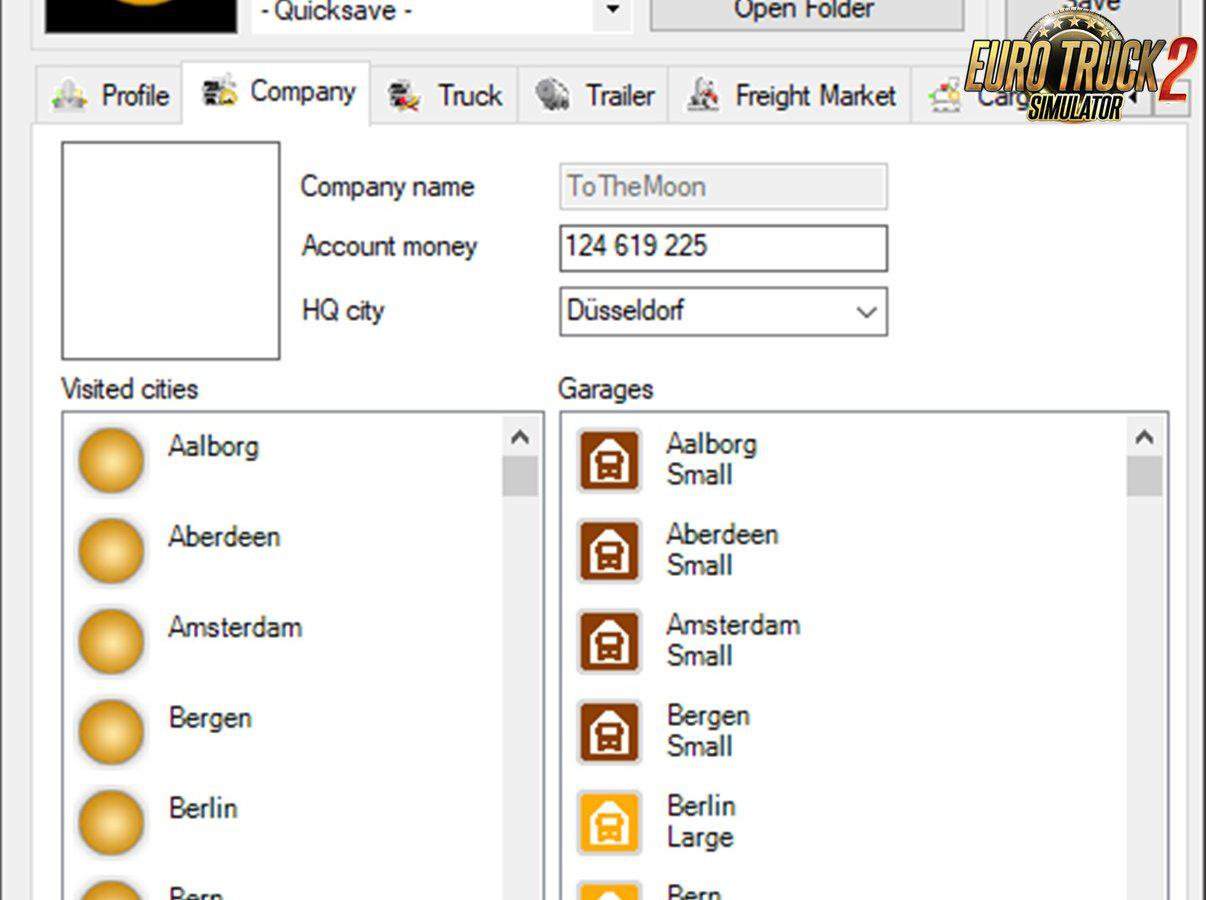Click the Berlin visited city circle
Screen dimensions: 1206x900
click(111, 823)
